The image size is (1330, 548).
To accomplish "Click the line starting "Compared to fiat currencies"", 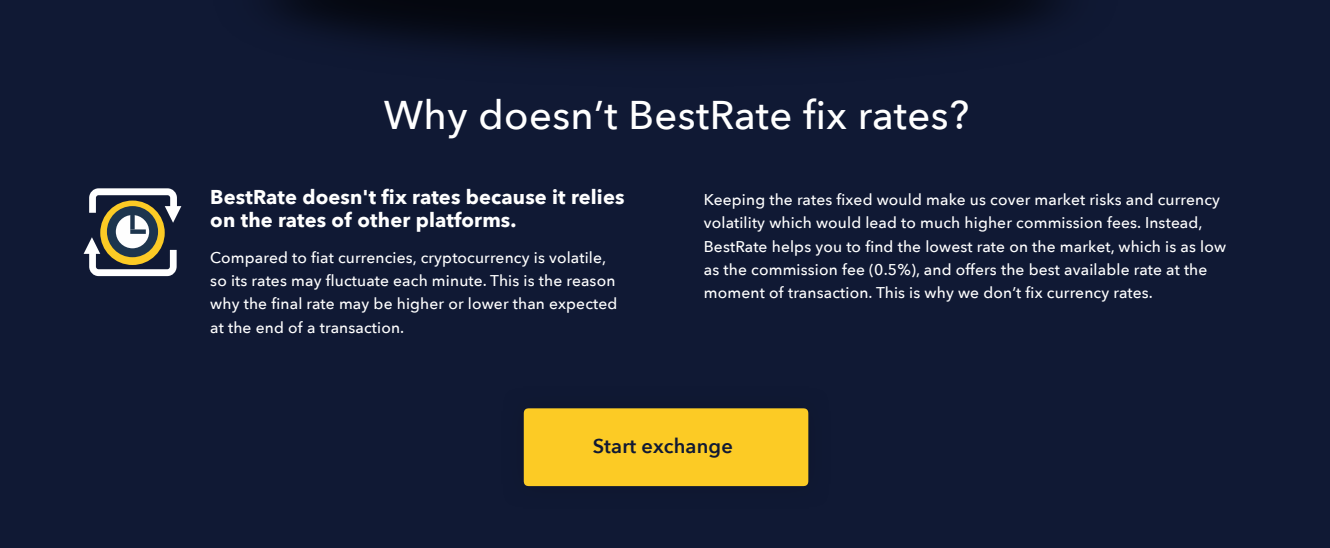I will tap(408, 257).
